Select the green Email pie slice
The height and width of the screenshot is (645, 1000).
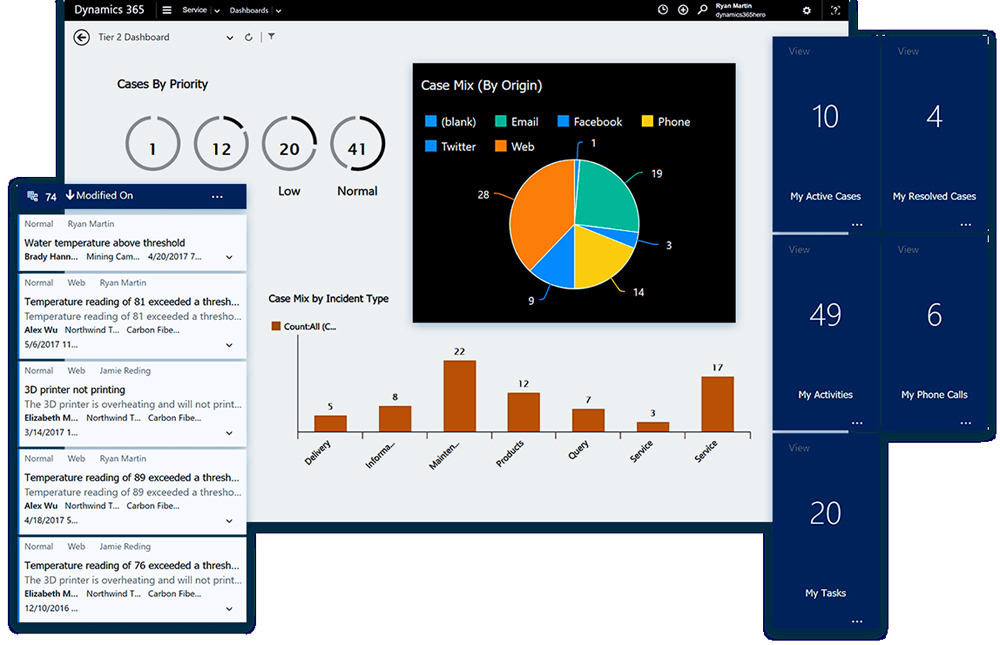point(606,195)
